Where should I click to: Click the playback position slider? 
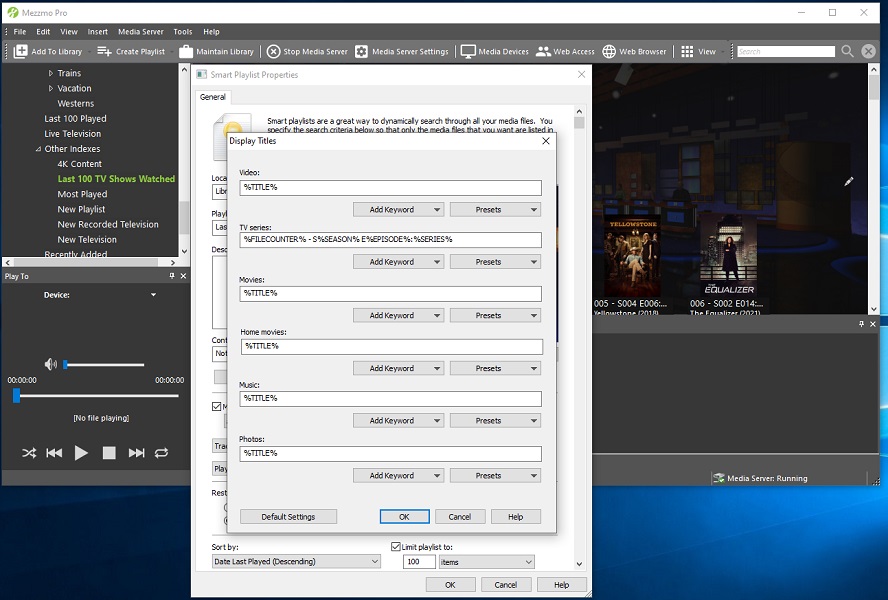[96, 395]
